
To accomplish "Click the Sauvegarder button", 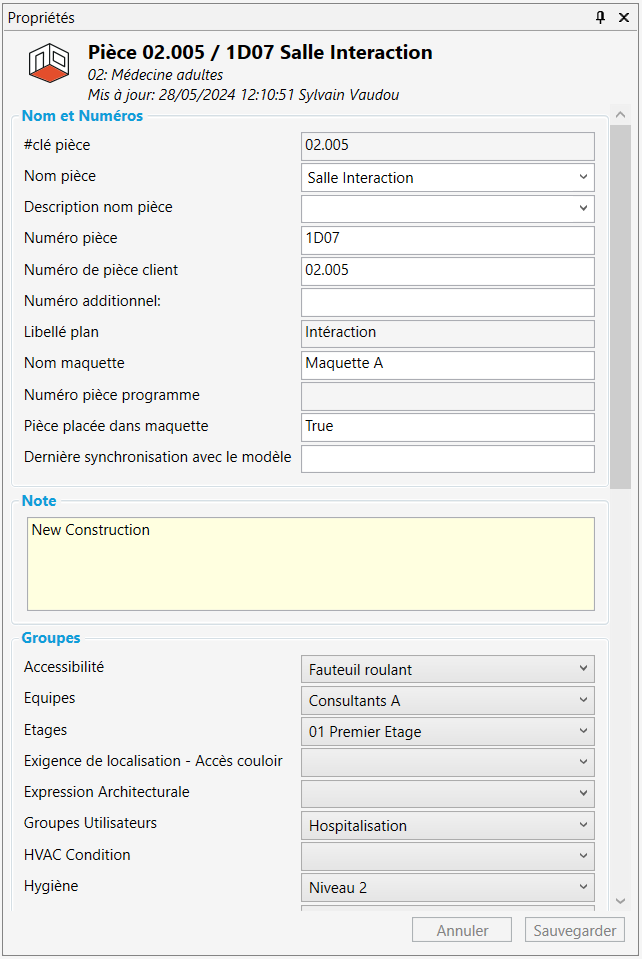I will point(574,930).
